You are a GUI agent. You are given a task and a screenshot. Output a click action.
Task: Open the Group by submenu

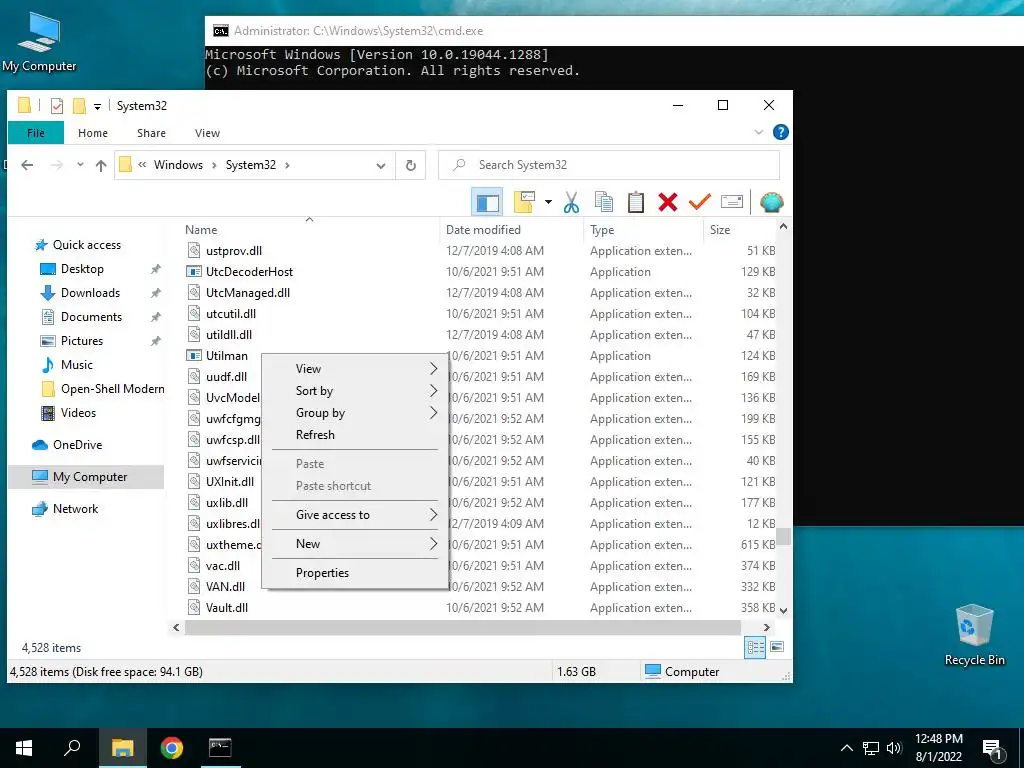[355, 413]
